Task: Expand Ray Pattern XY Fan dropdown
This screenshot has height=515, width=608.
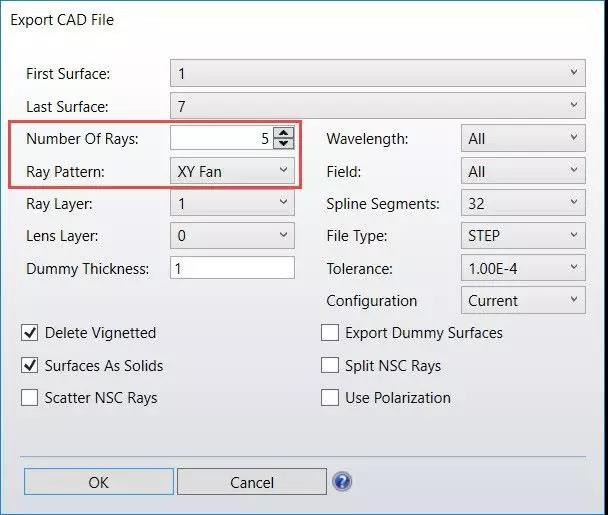Action: (x=232, y=171)
